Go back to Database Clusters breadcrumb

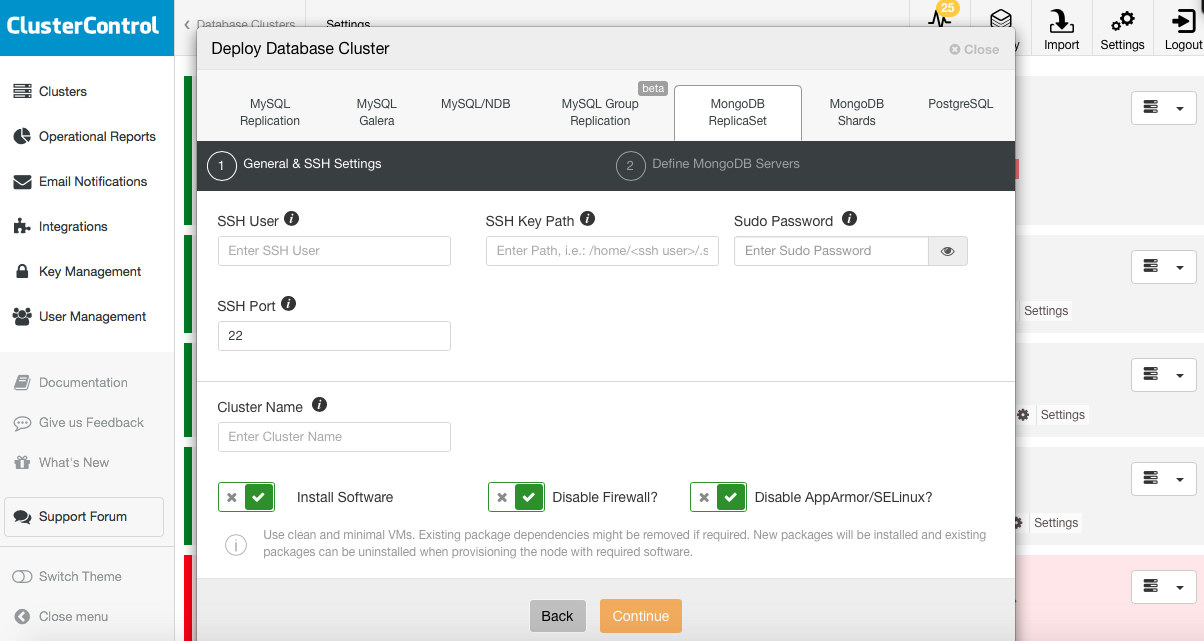coord(241,24)
